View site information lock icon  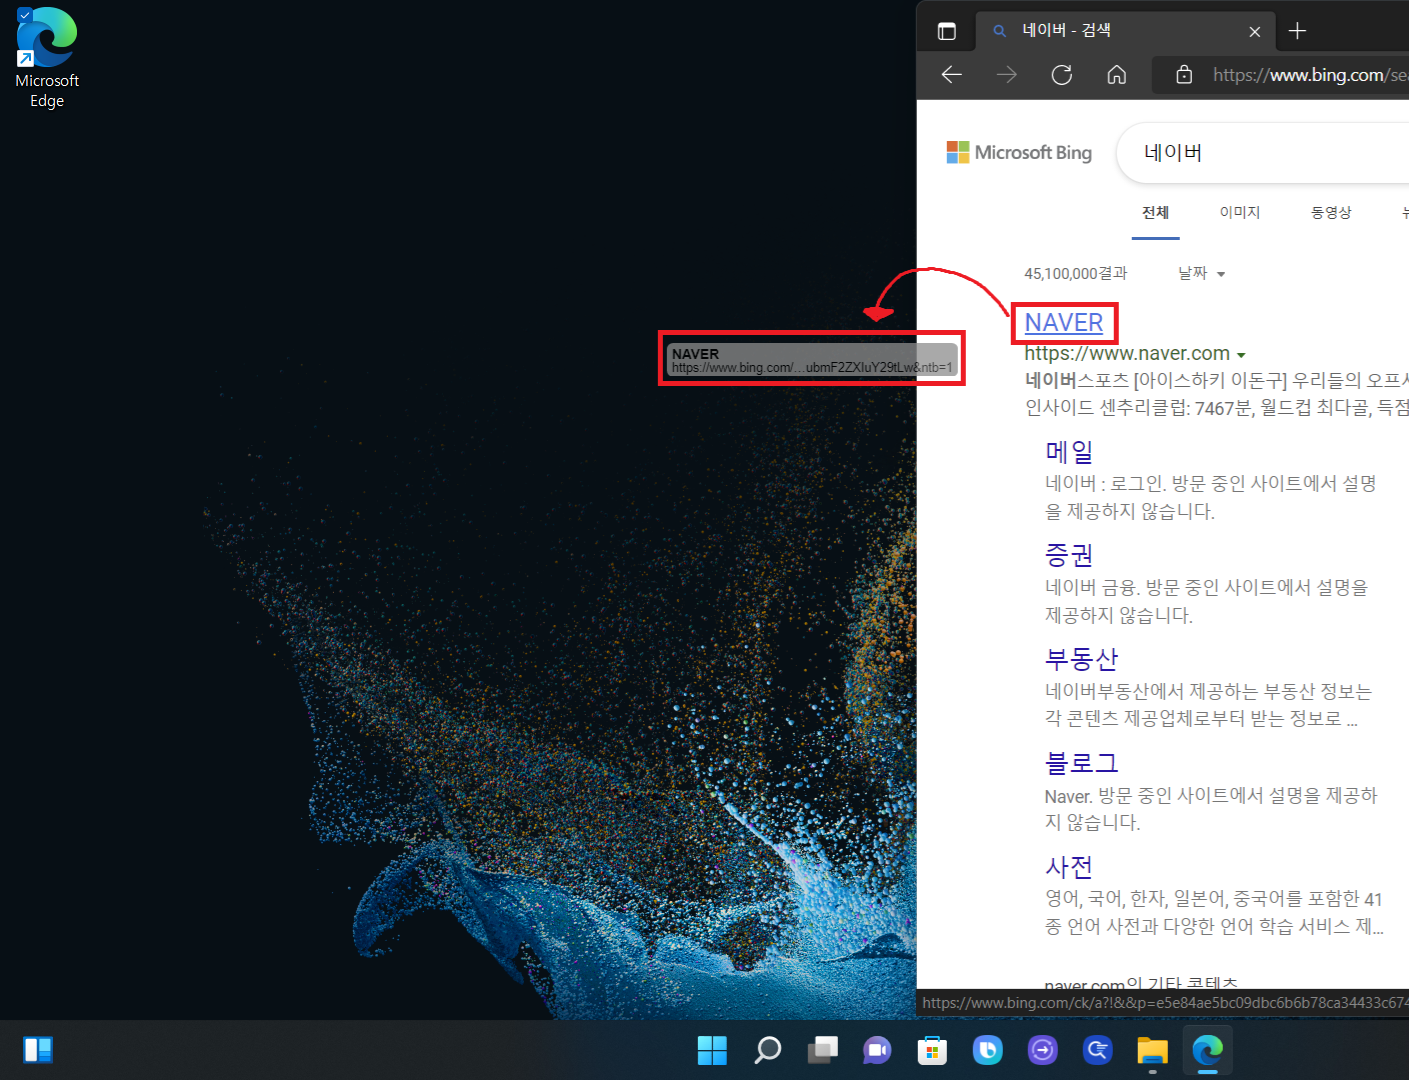pos(1184,74)
